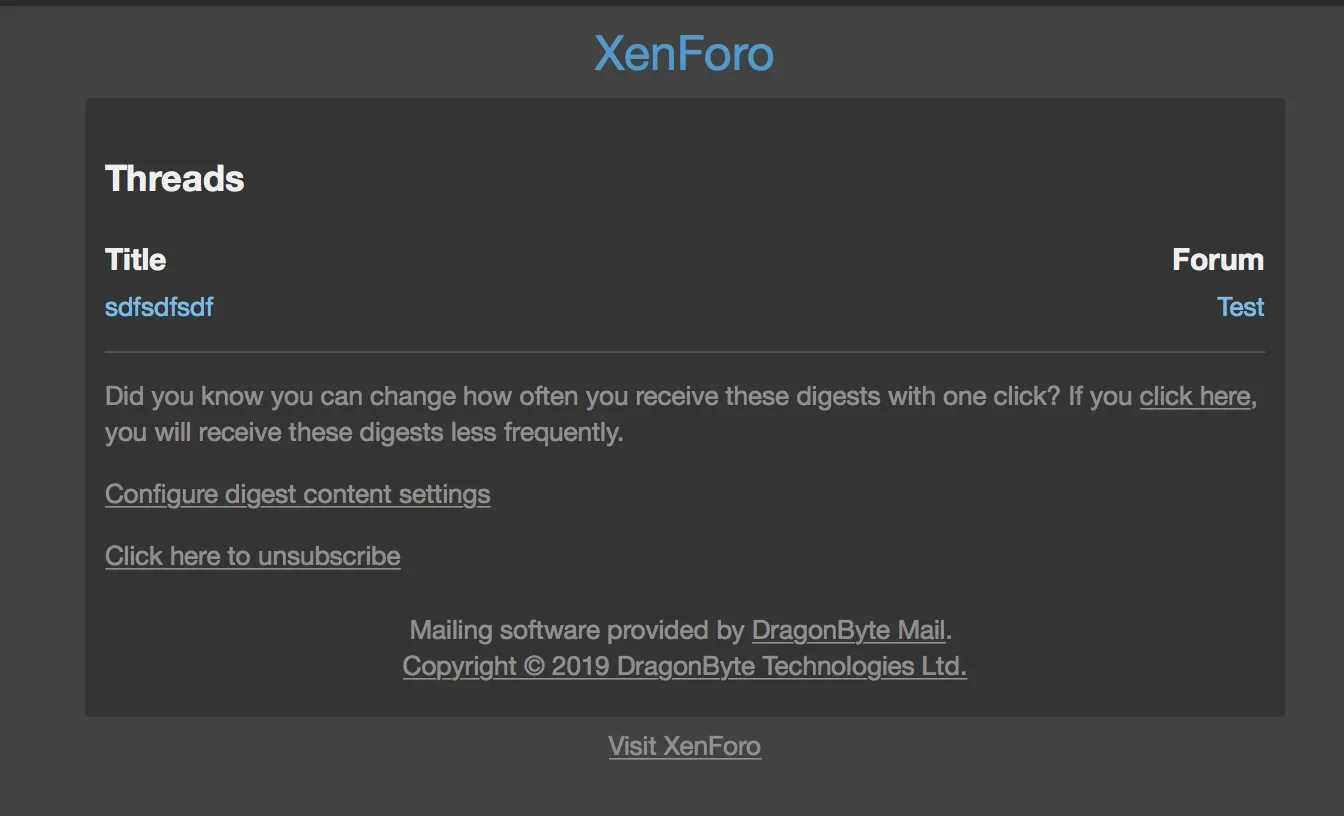Image resolution: width=1344 pixels, height=816 pixels.
Task: Visit the DragonByte Mail link
Action: [849, 630]
